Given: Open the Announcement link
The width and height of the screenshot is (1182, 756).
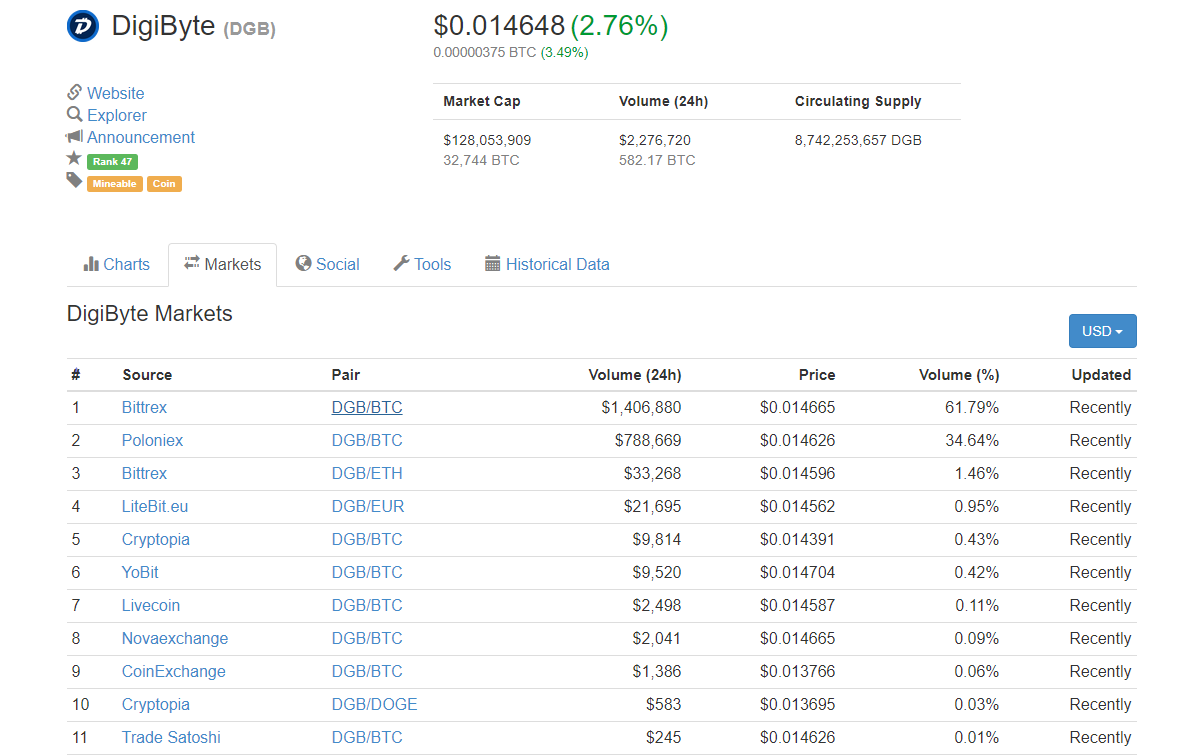Looking at the screenshot, I should 141,137.
